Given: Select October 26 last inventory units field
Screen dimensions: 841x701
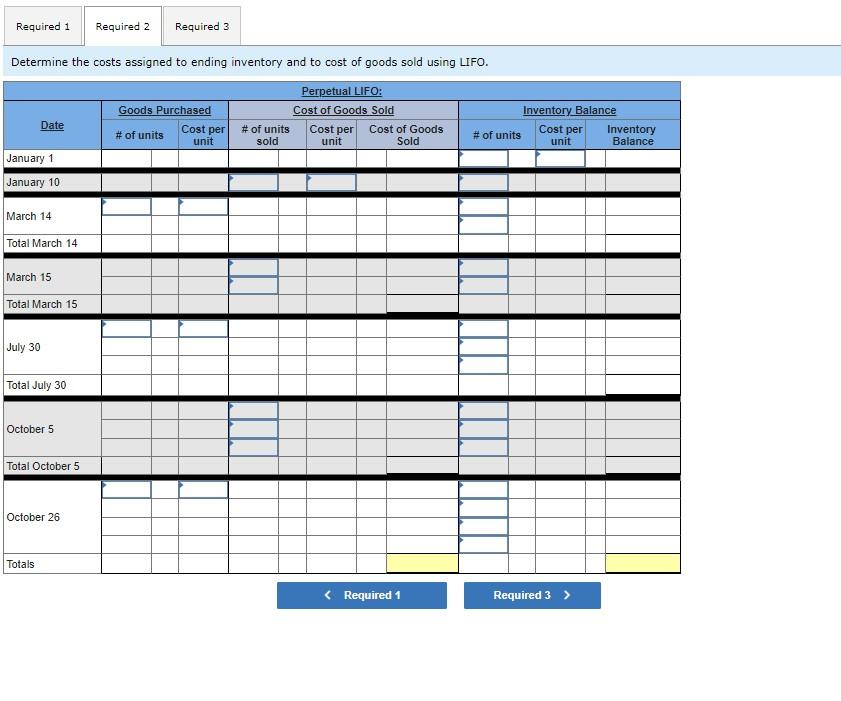Looking at the screenshot, I should [x=483, y=544].
